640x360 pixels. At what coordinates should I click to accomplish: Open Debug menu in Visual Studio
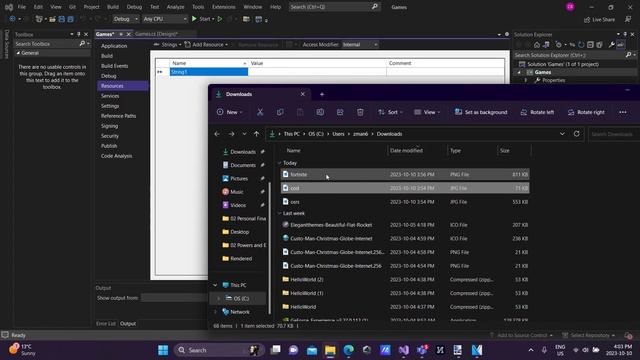click(134, 7)
